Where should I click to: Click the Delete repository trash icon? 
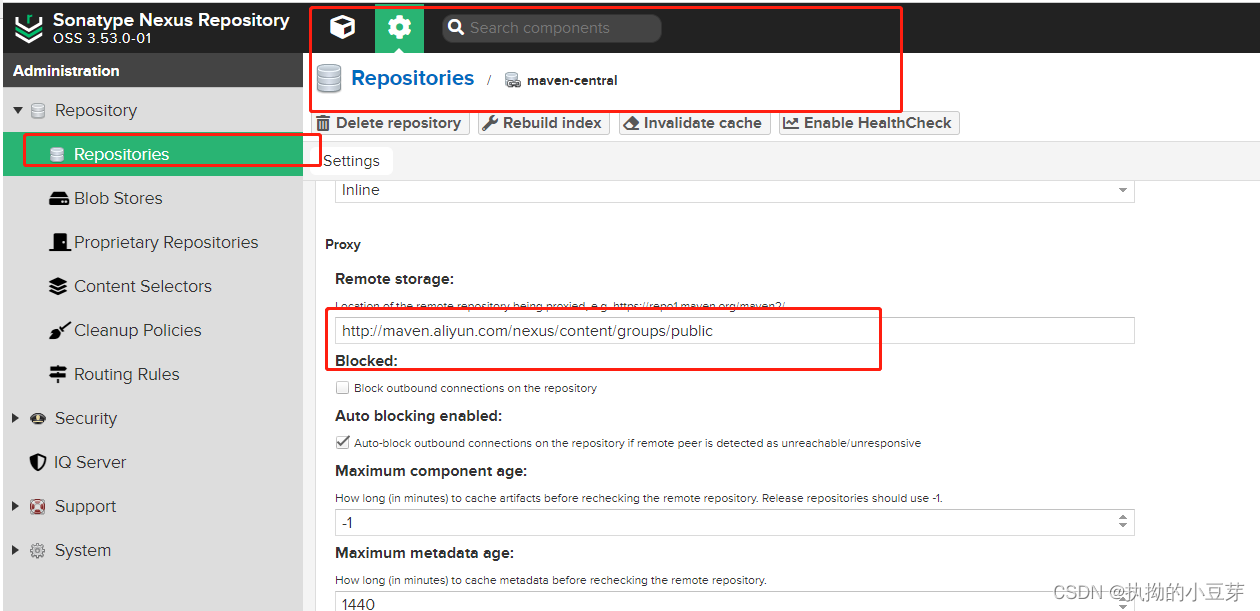(323, 123)
